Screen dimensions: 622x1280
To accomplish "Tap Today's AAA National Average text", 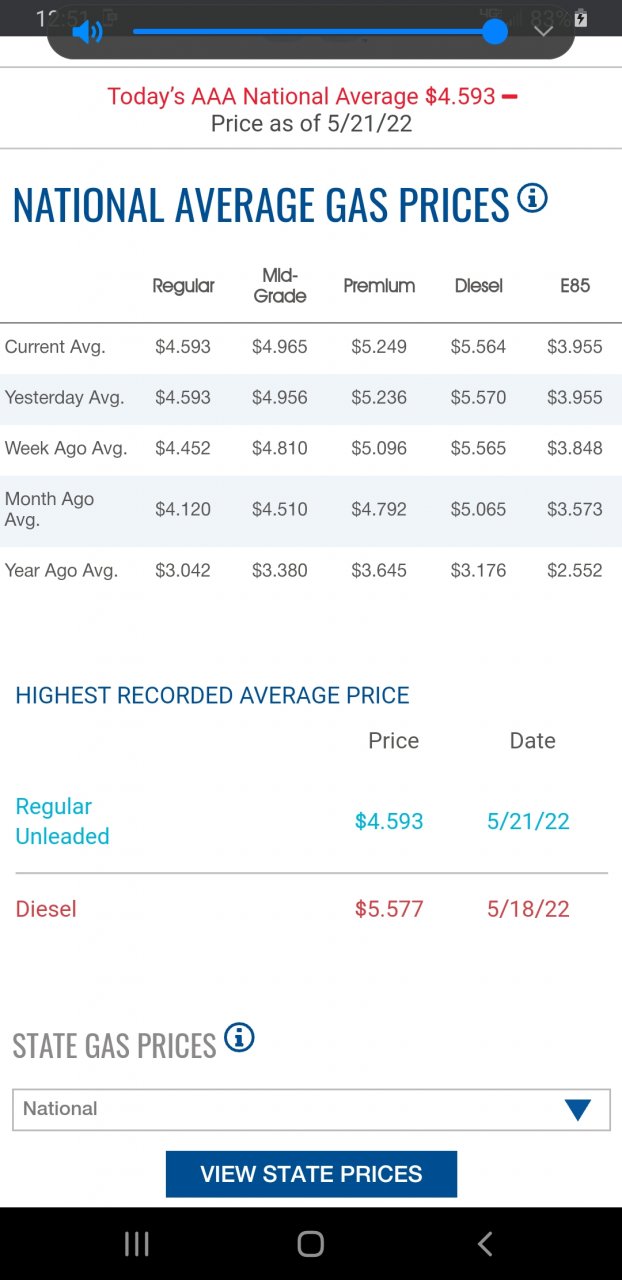I will coord(301,97).
